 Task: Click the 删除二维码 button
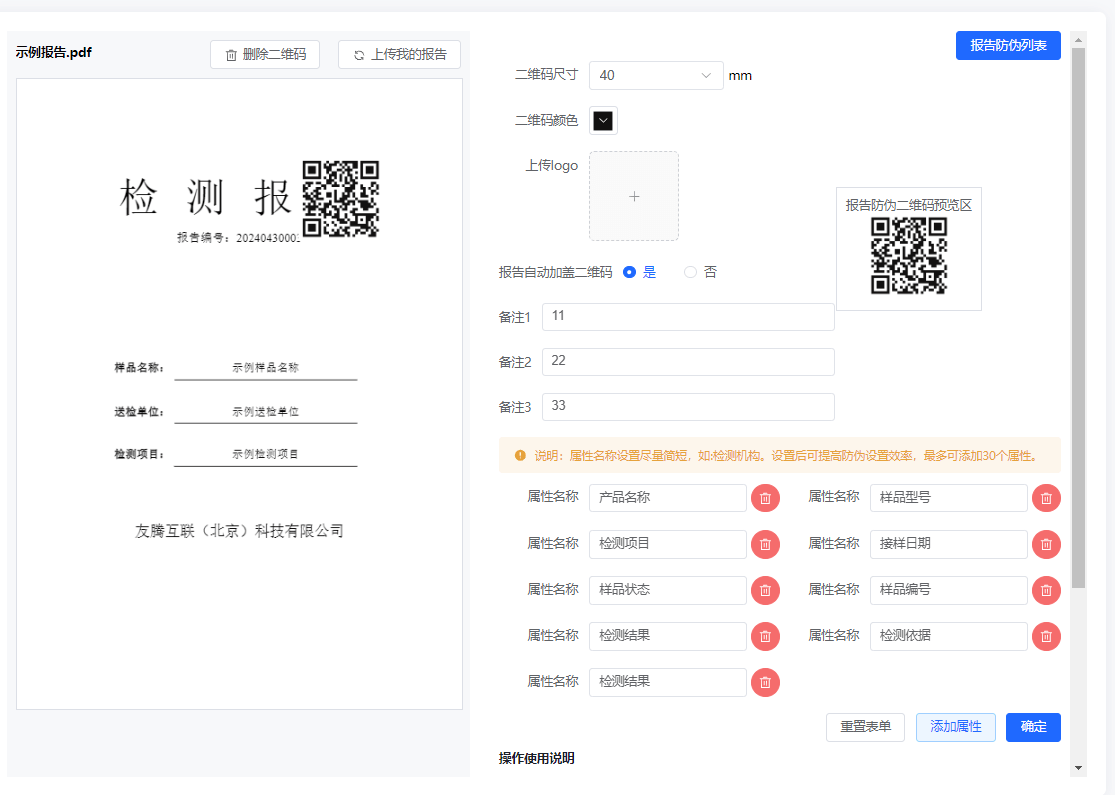[x=265, y=55]
